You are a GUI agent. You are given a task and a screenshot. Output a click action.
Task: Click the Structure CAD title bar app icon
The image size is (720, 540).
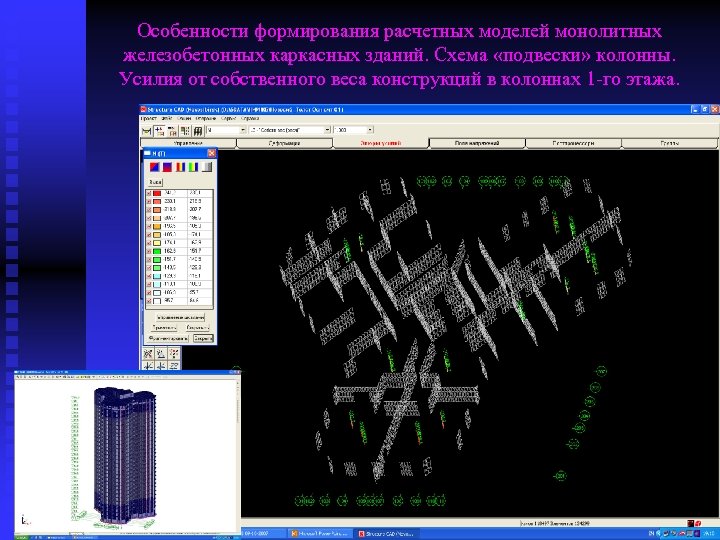pyautogui.click(x=143, y=110)
